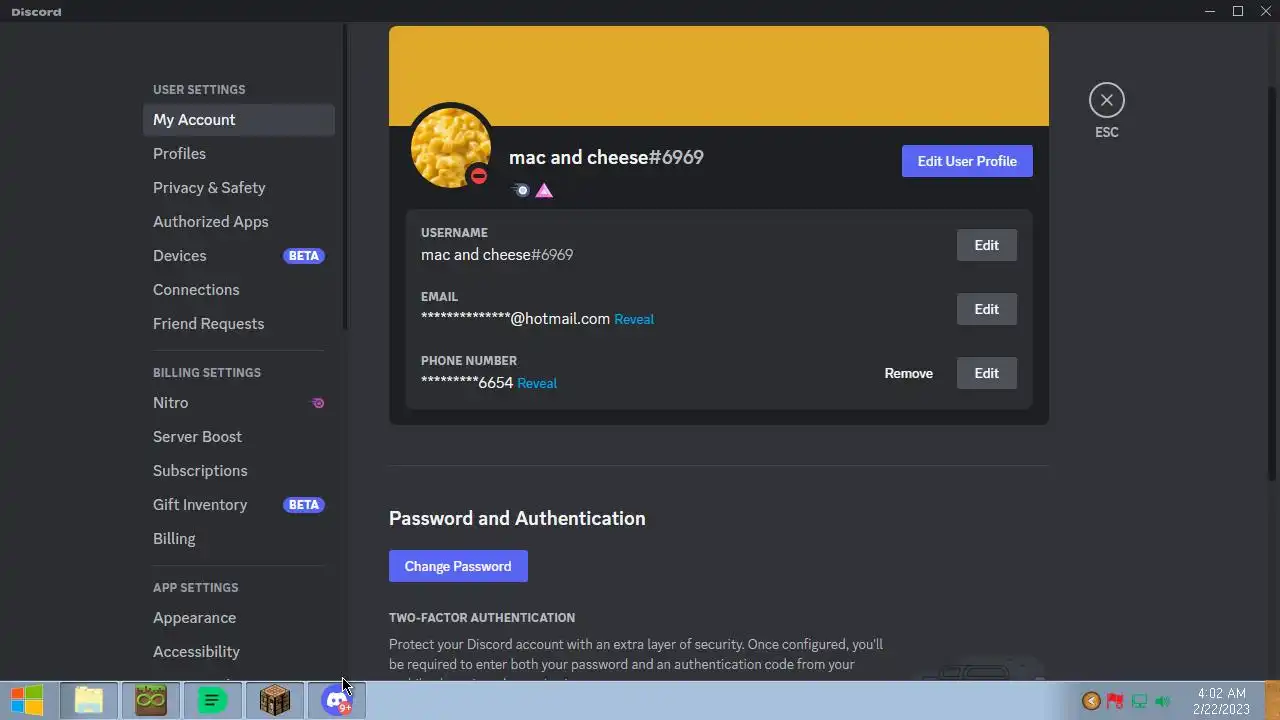The width and height of the screenshot is (1280, 720).
Task: Open Appearance app settings
Action: (239, 617)
